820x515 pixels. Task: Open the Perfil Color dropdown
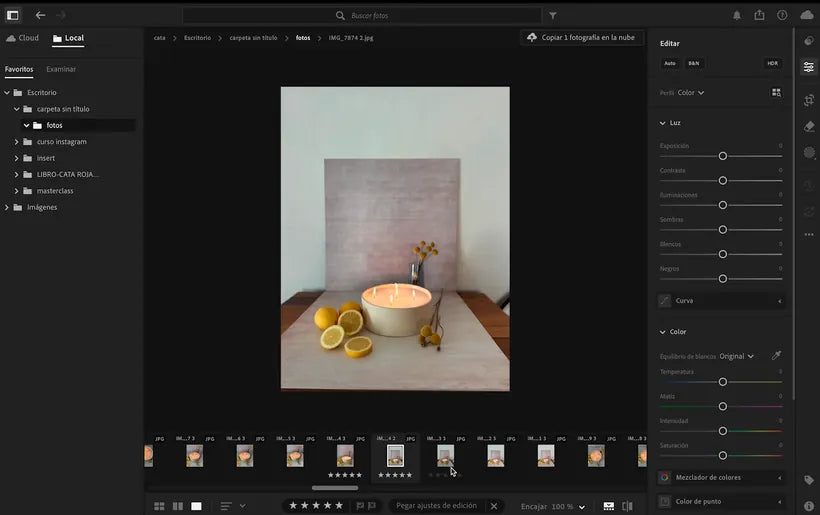coord(691,93)
